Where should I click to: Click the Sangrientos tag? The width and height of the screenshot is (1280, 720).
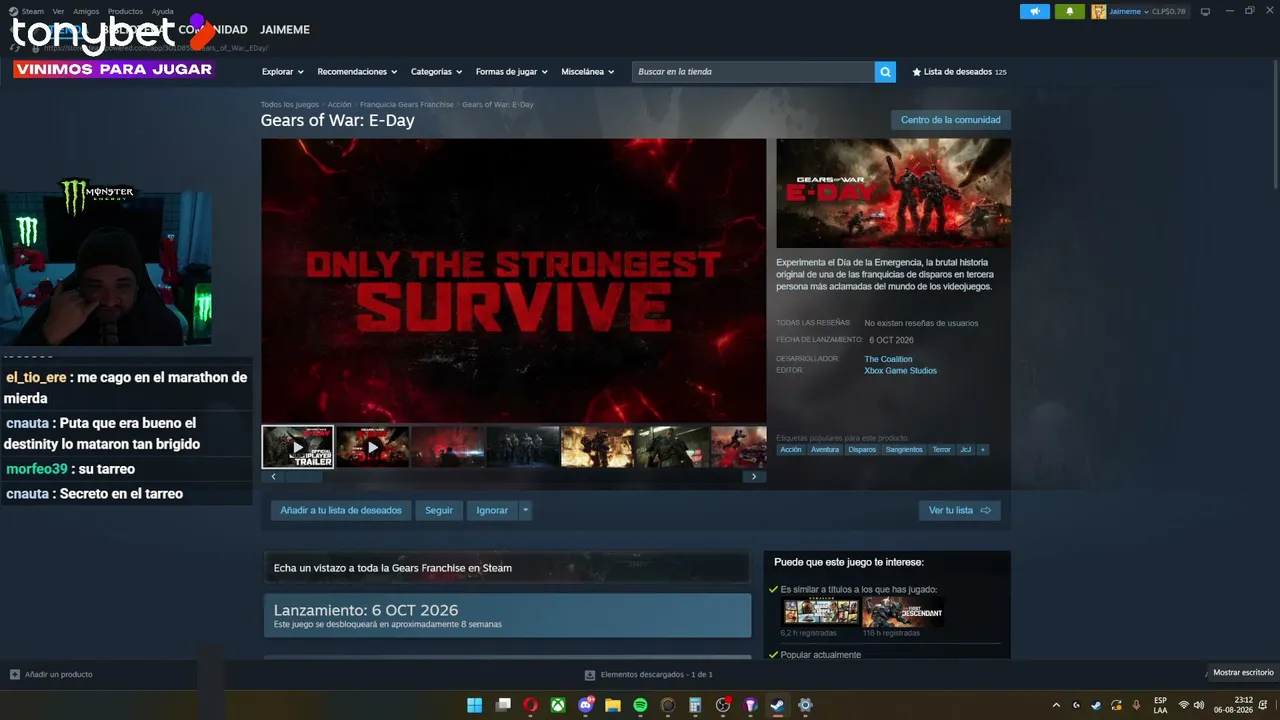pos(904,450)
